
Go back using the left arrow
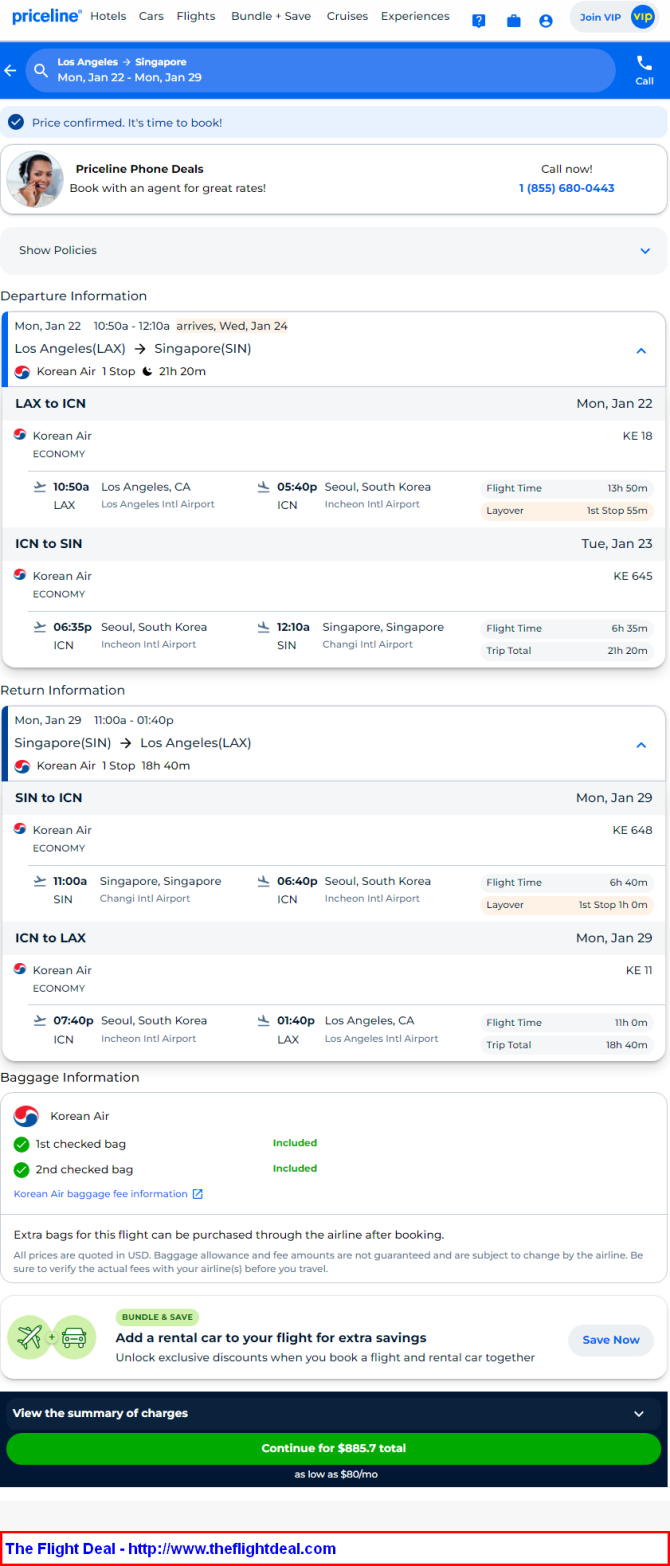coord(10,71)
